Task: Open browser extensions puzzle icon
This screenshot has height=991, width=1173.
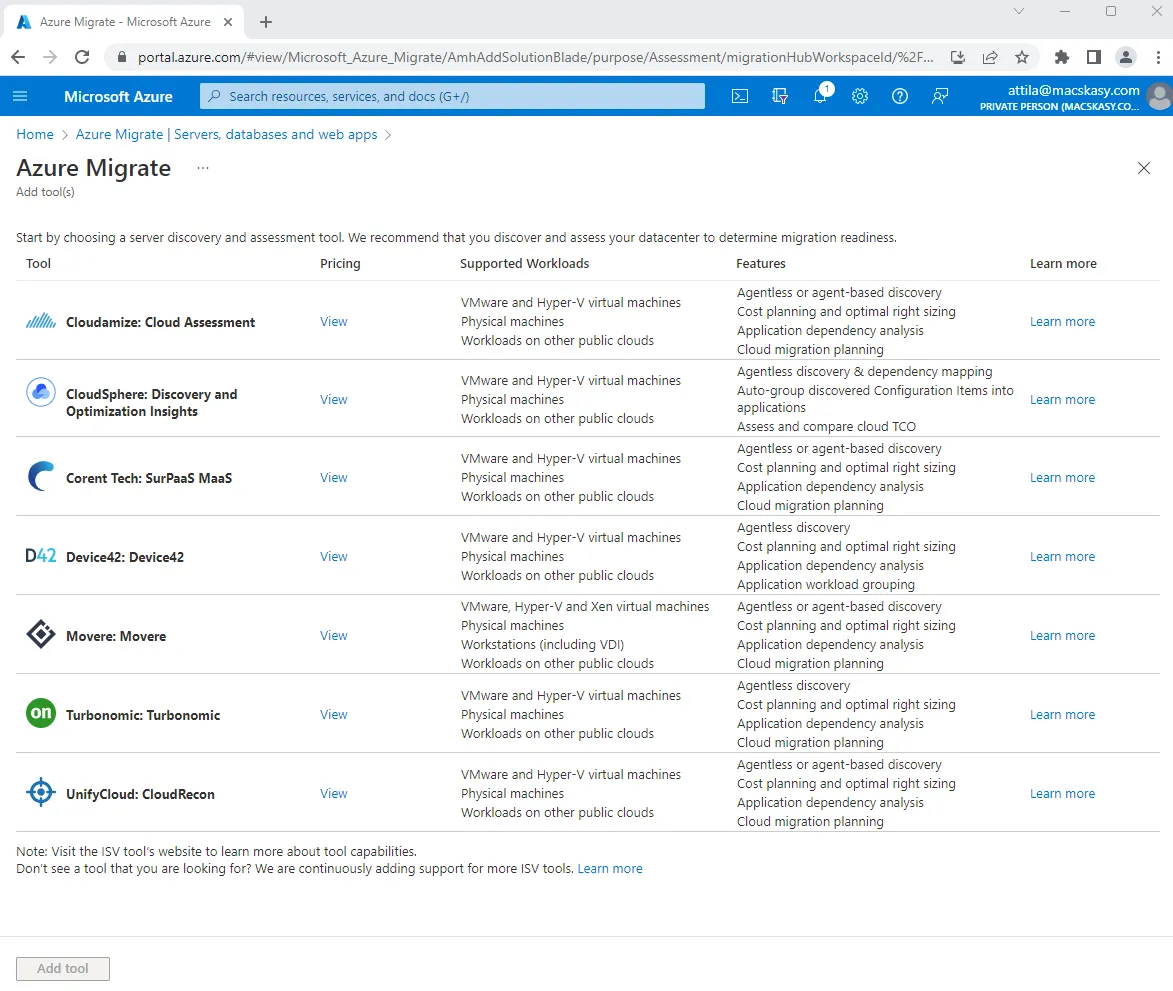Action: (x=1062, y=57)
